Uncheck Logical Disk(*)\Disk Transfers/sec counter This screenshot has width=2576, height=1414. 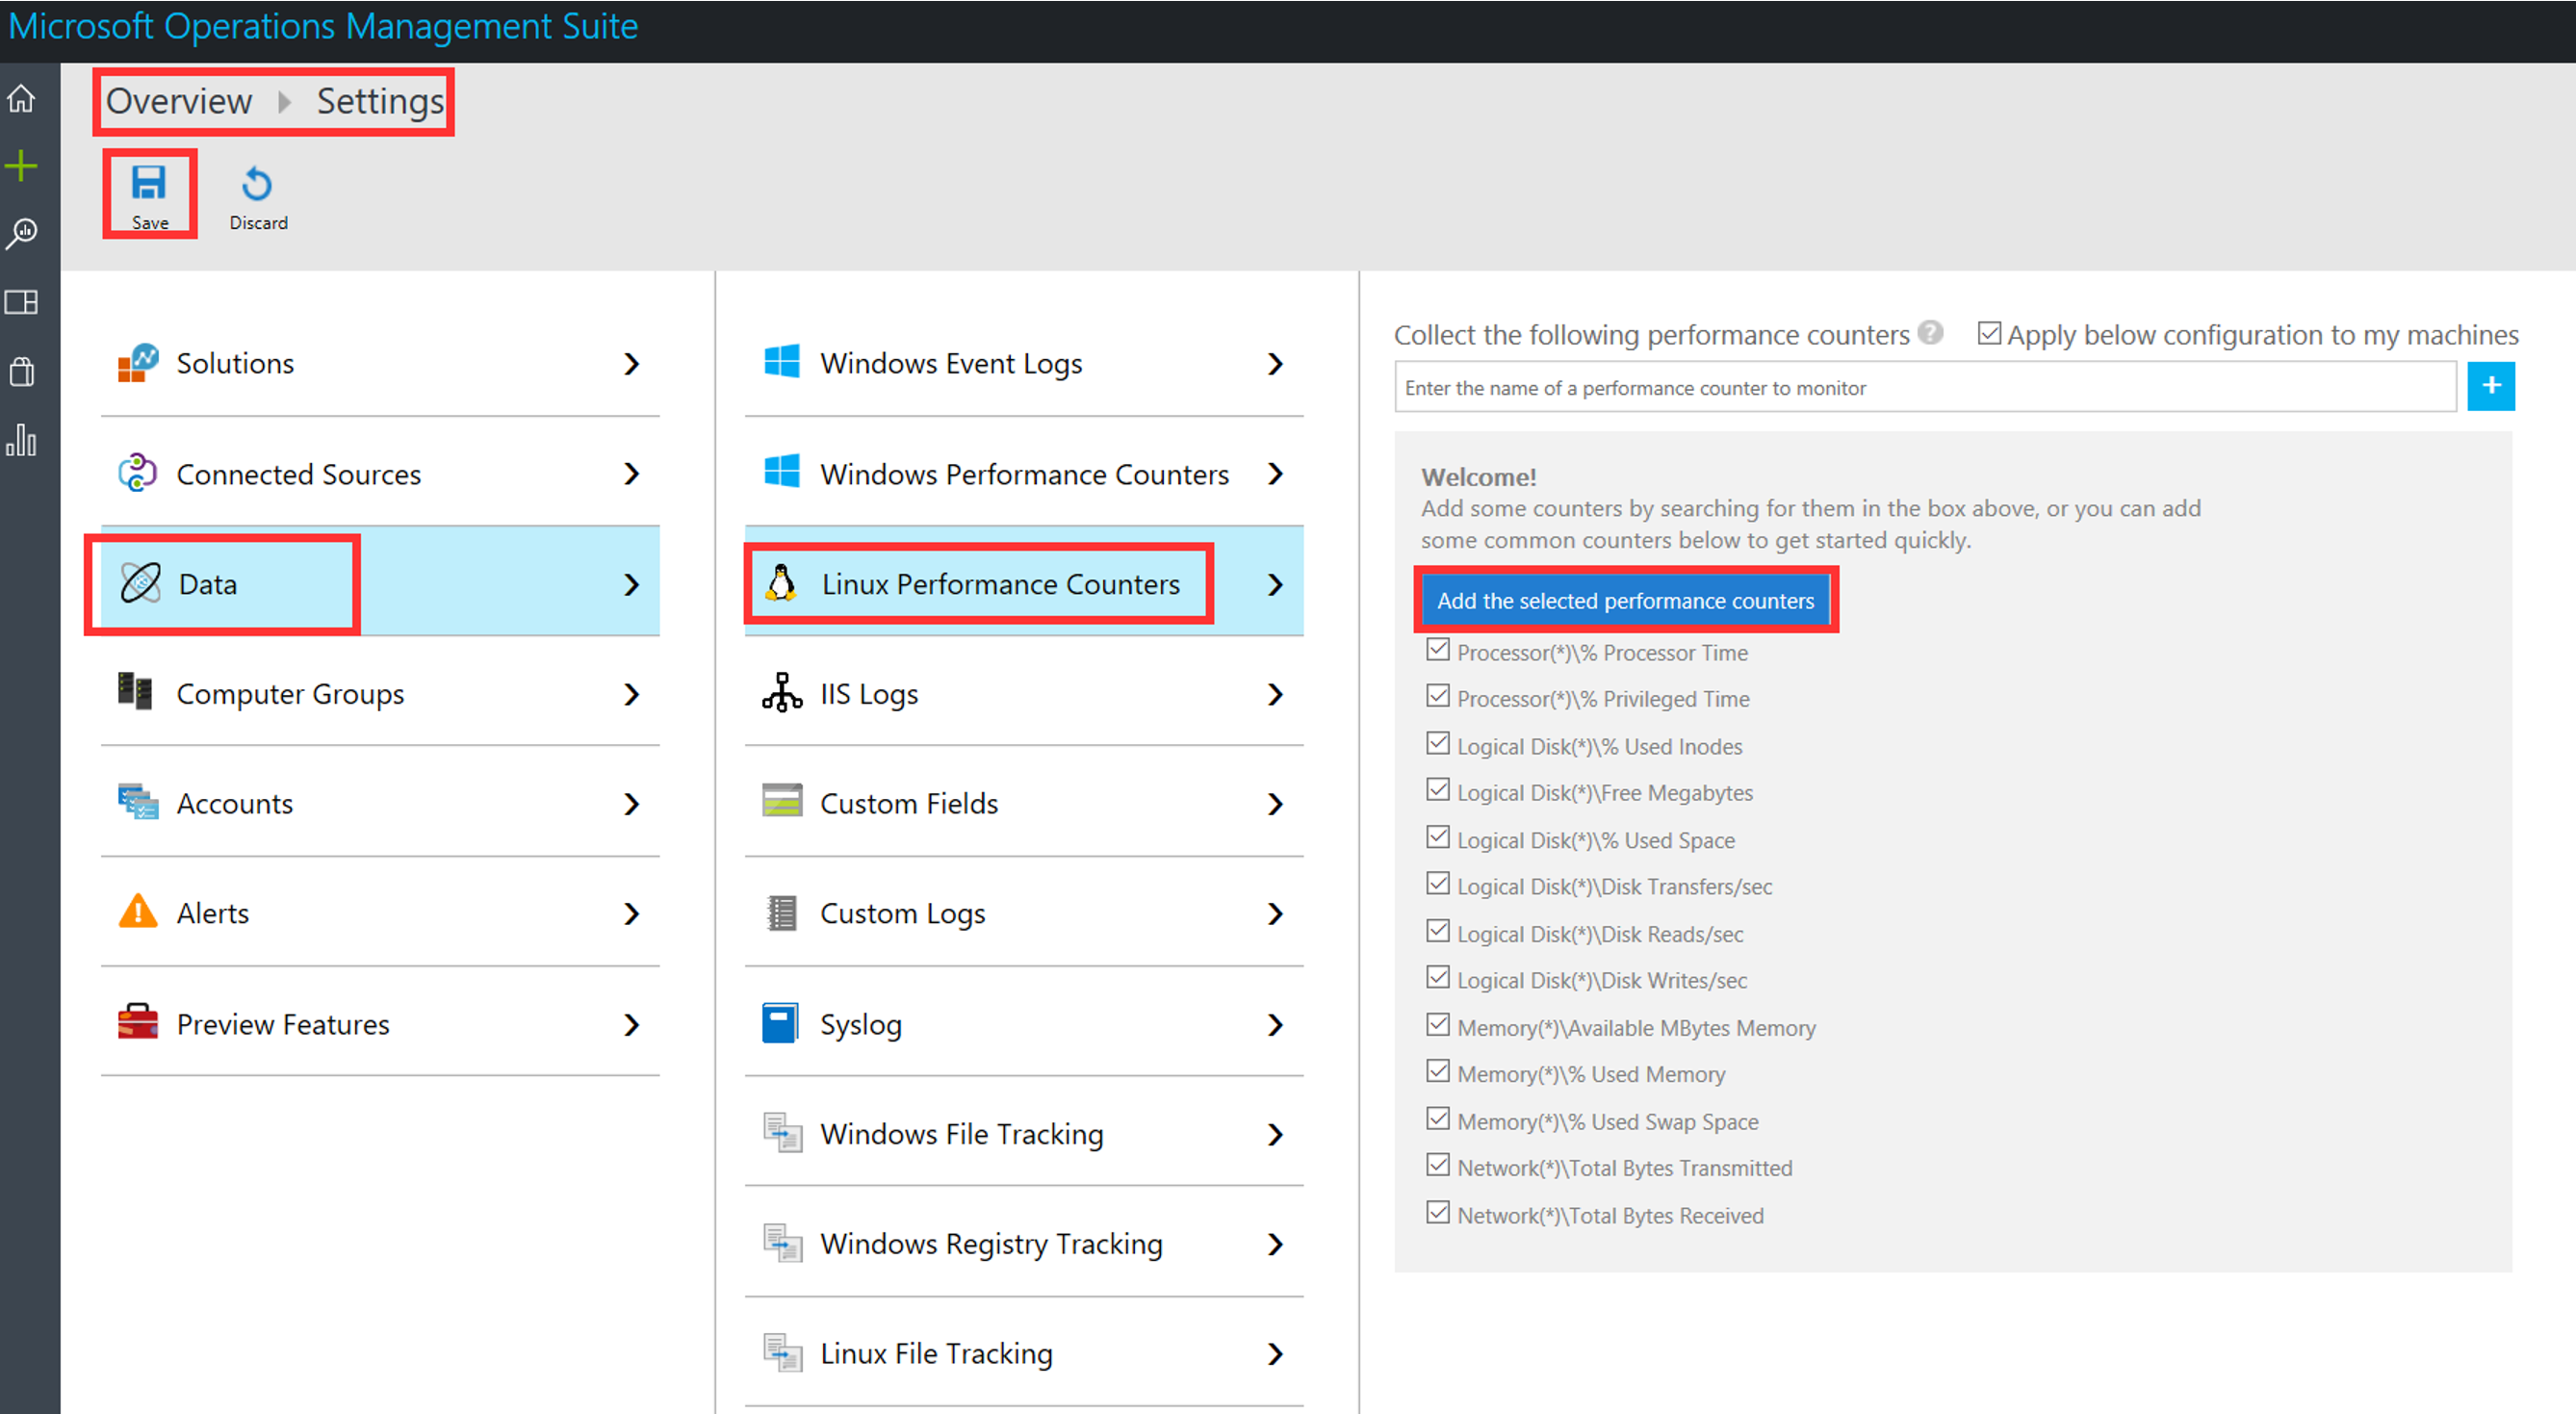pyautogui.click(x=1438, y=885)
